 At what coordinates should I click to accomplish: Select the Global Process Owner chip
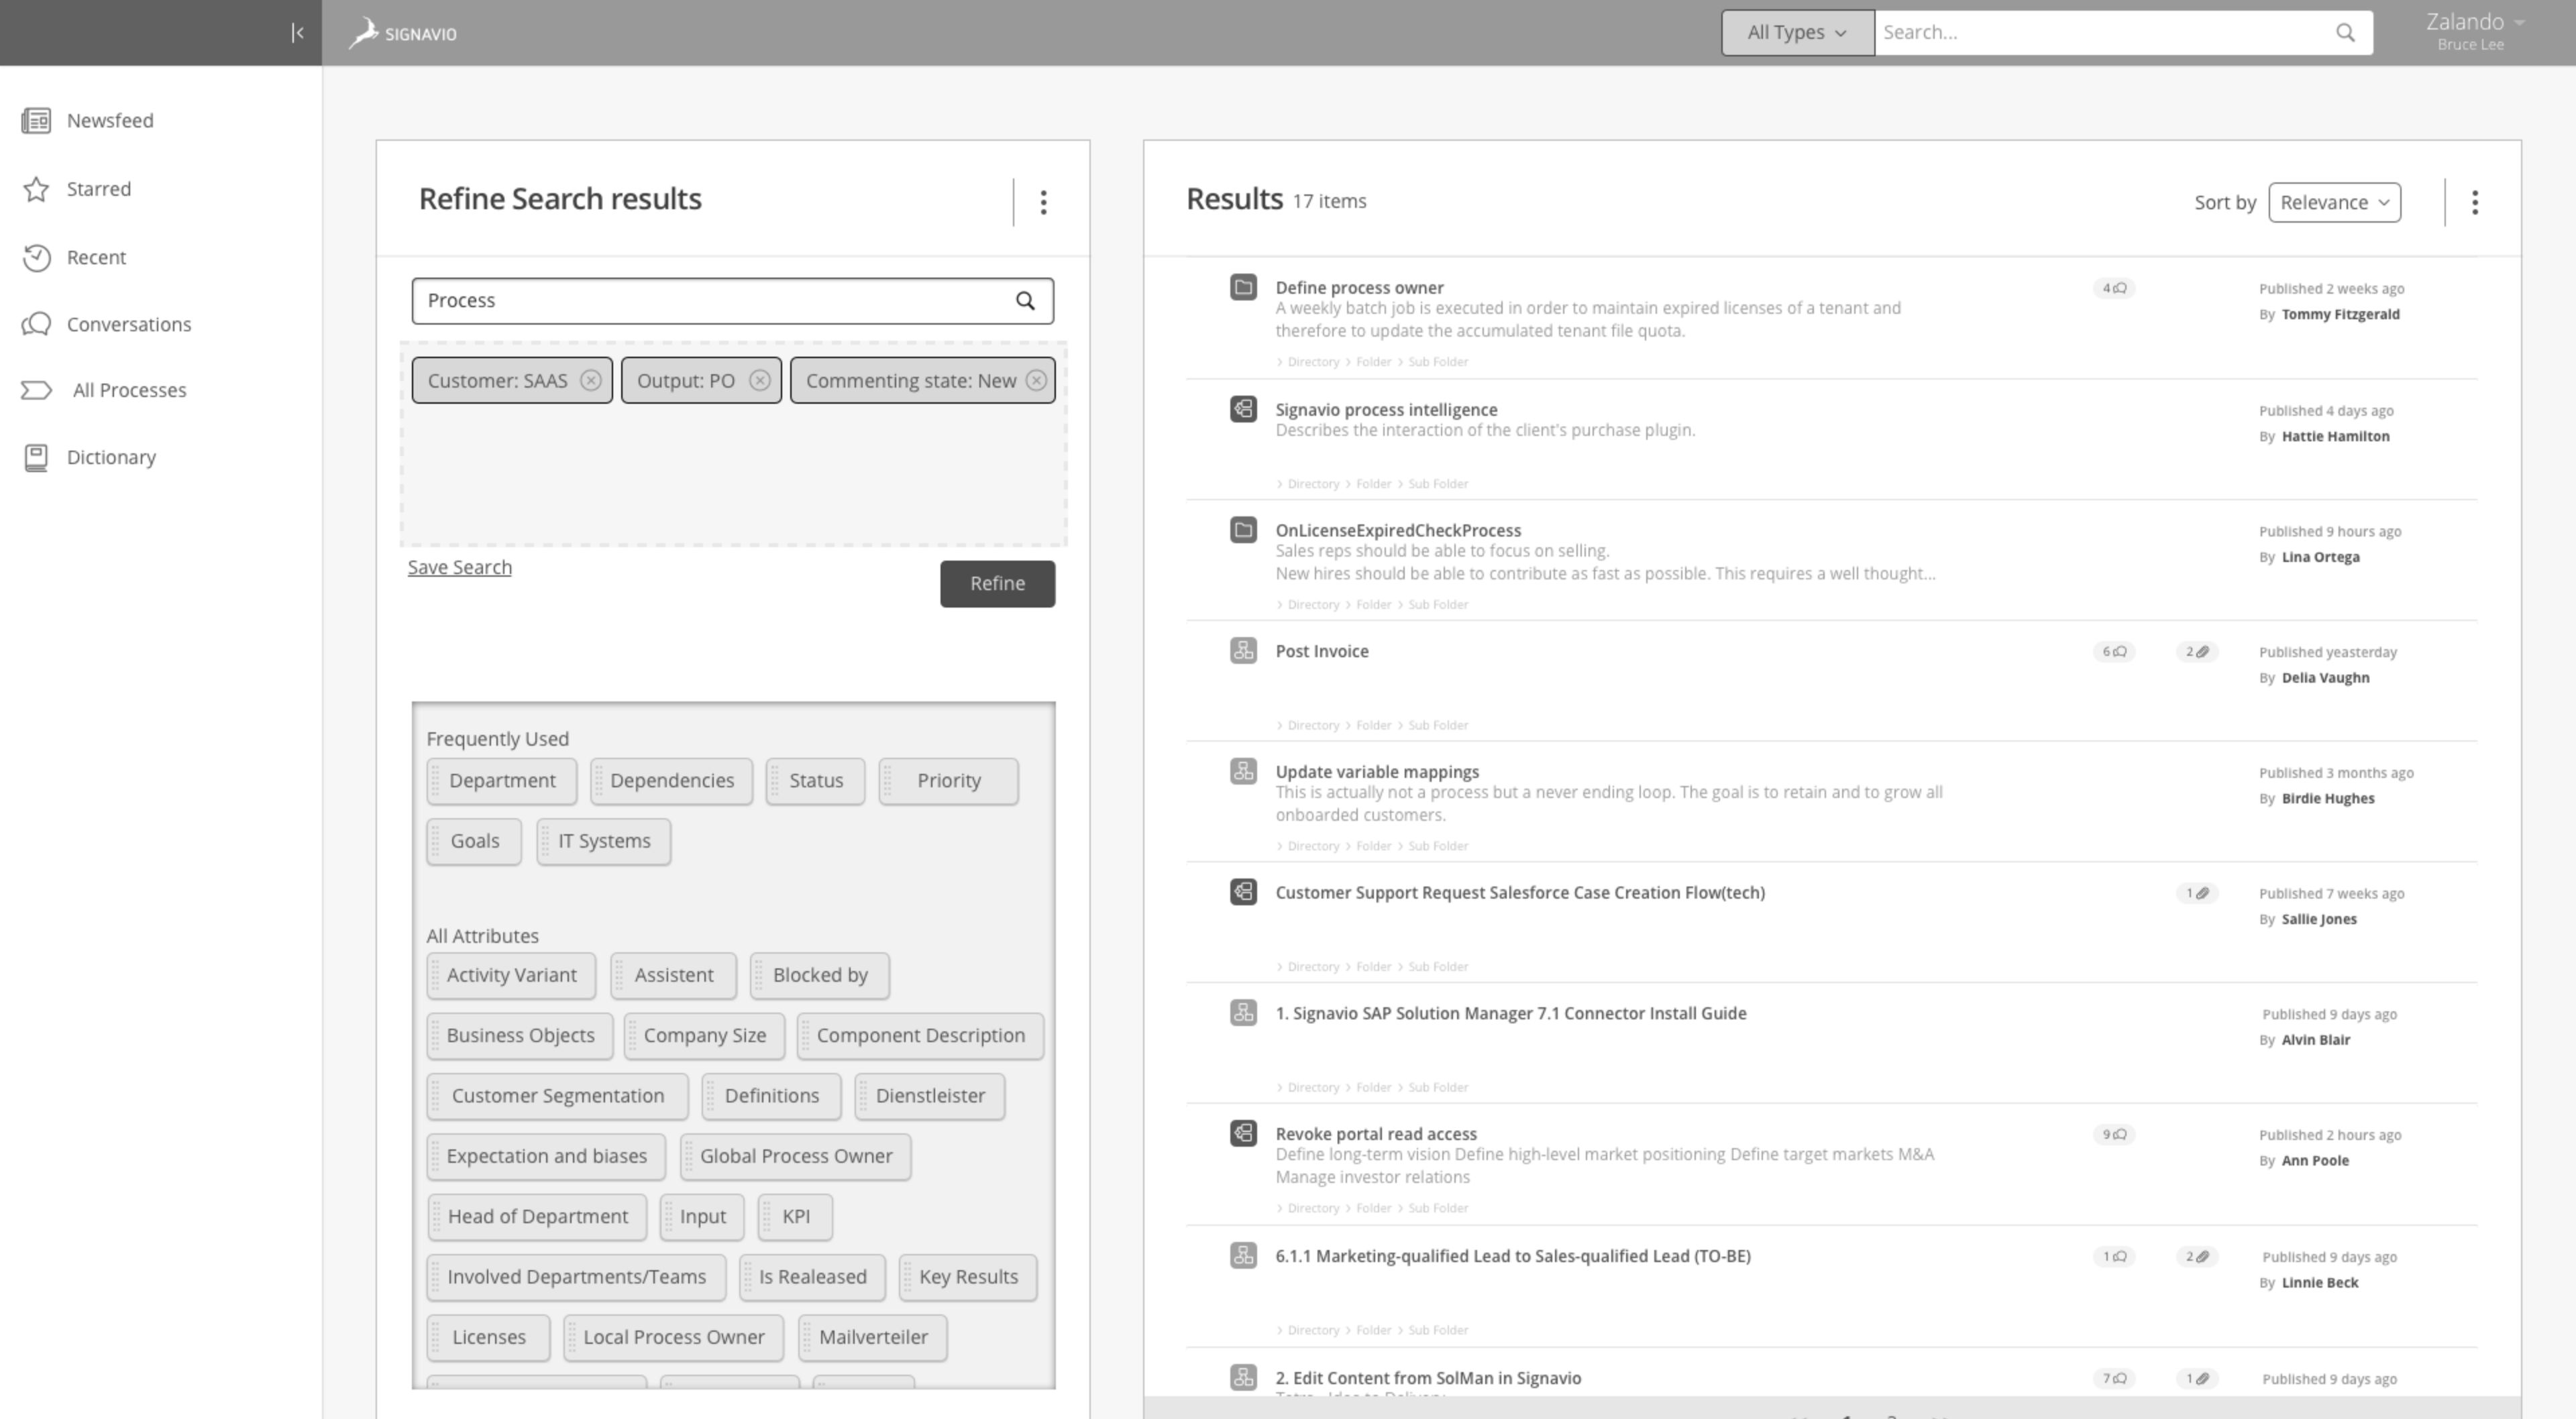(795, 1156)
